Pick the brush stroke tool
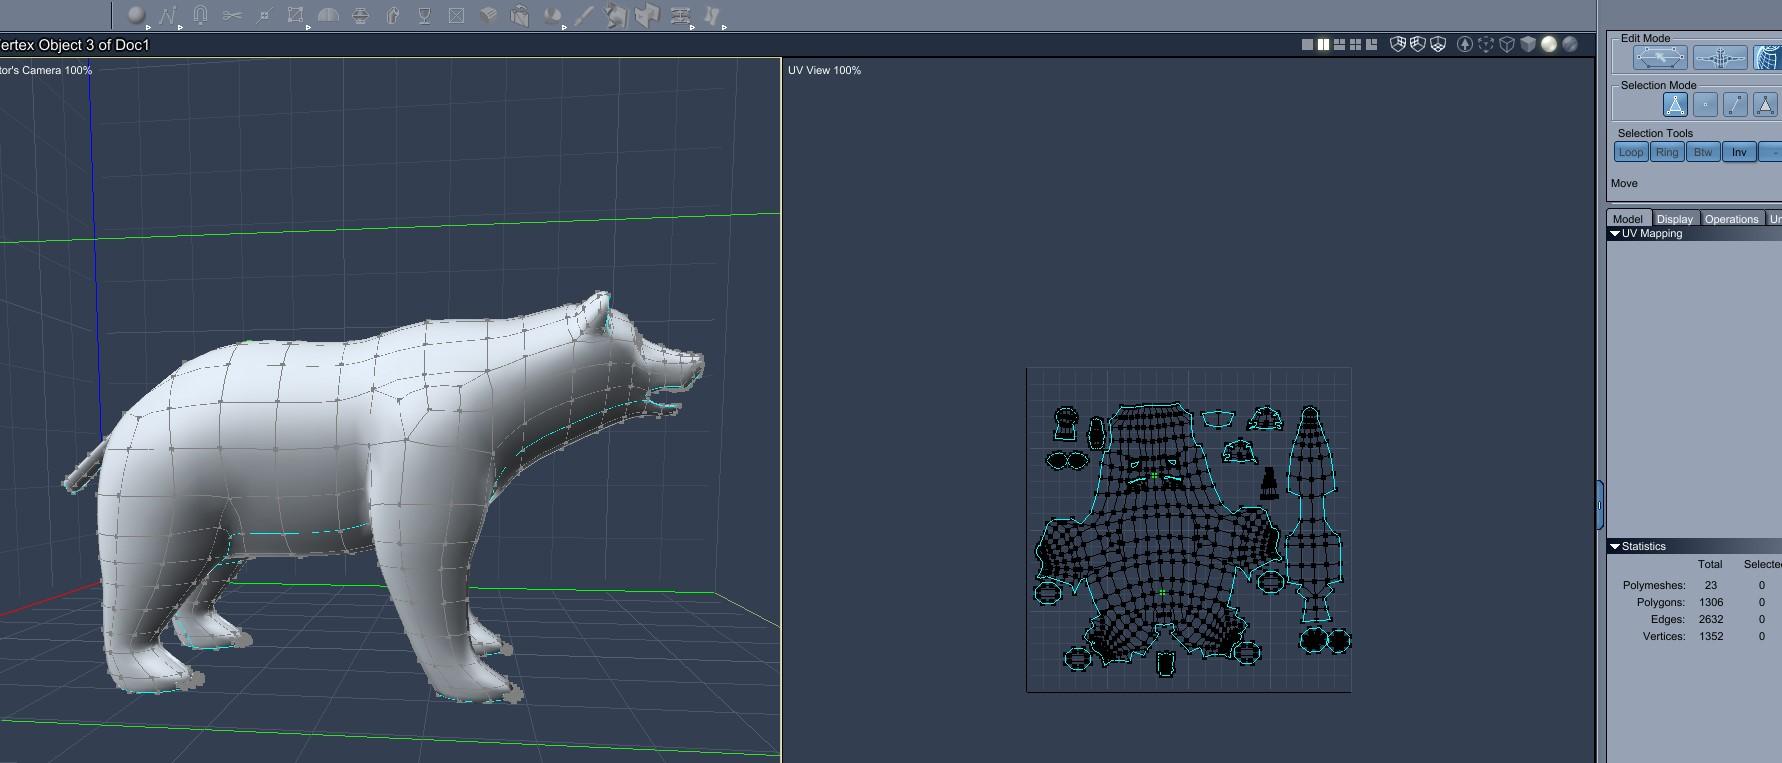 click(x=585, y=15)
